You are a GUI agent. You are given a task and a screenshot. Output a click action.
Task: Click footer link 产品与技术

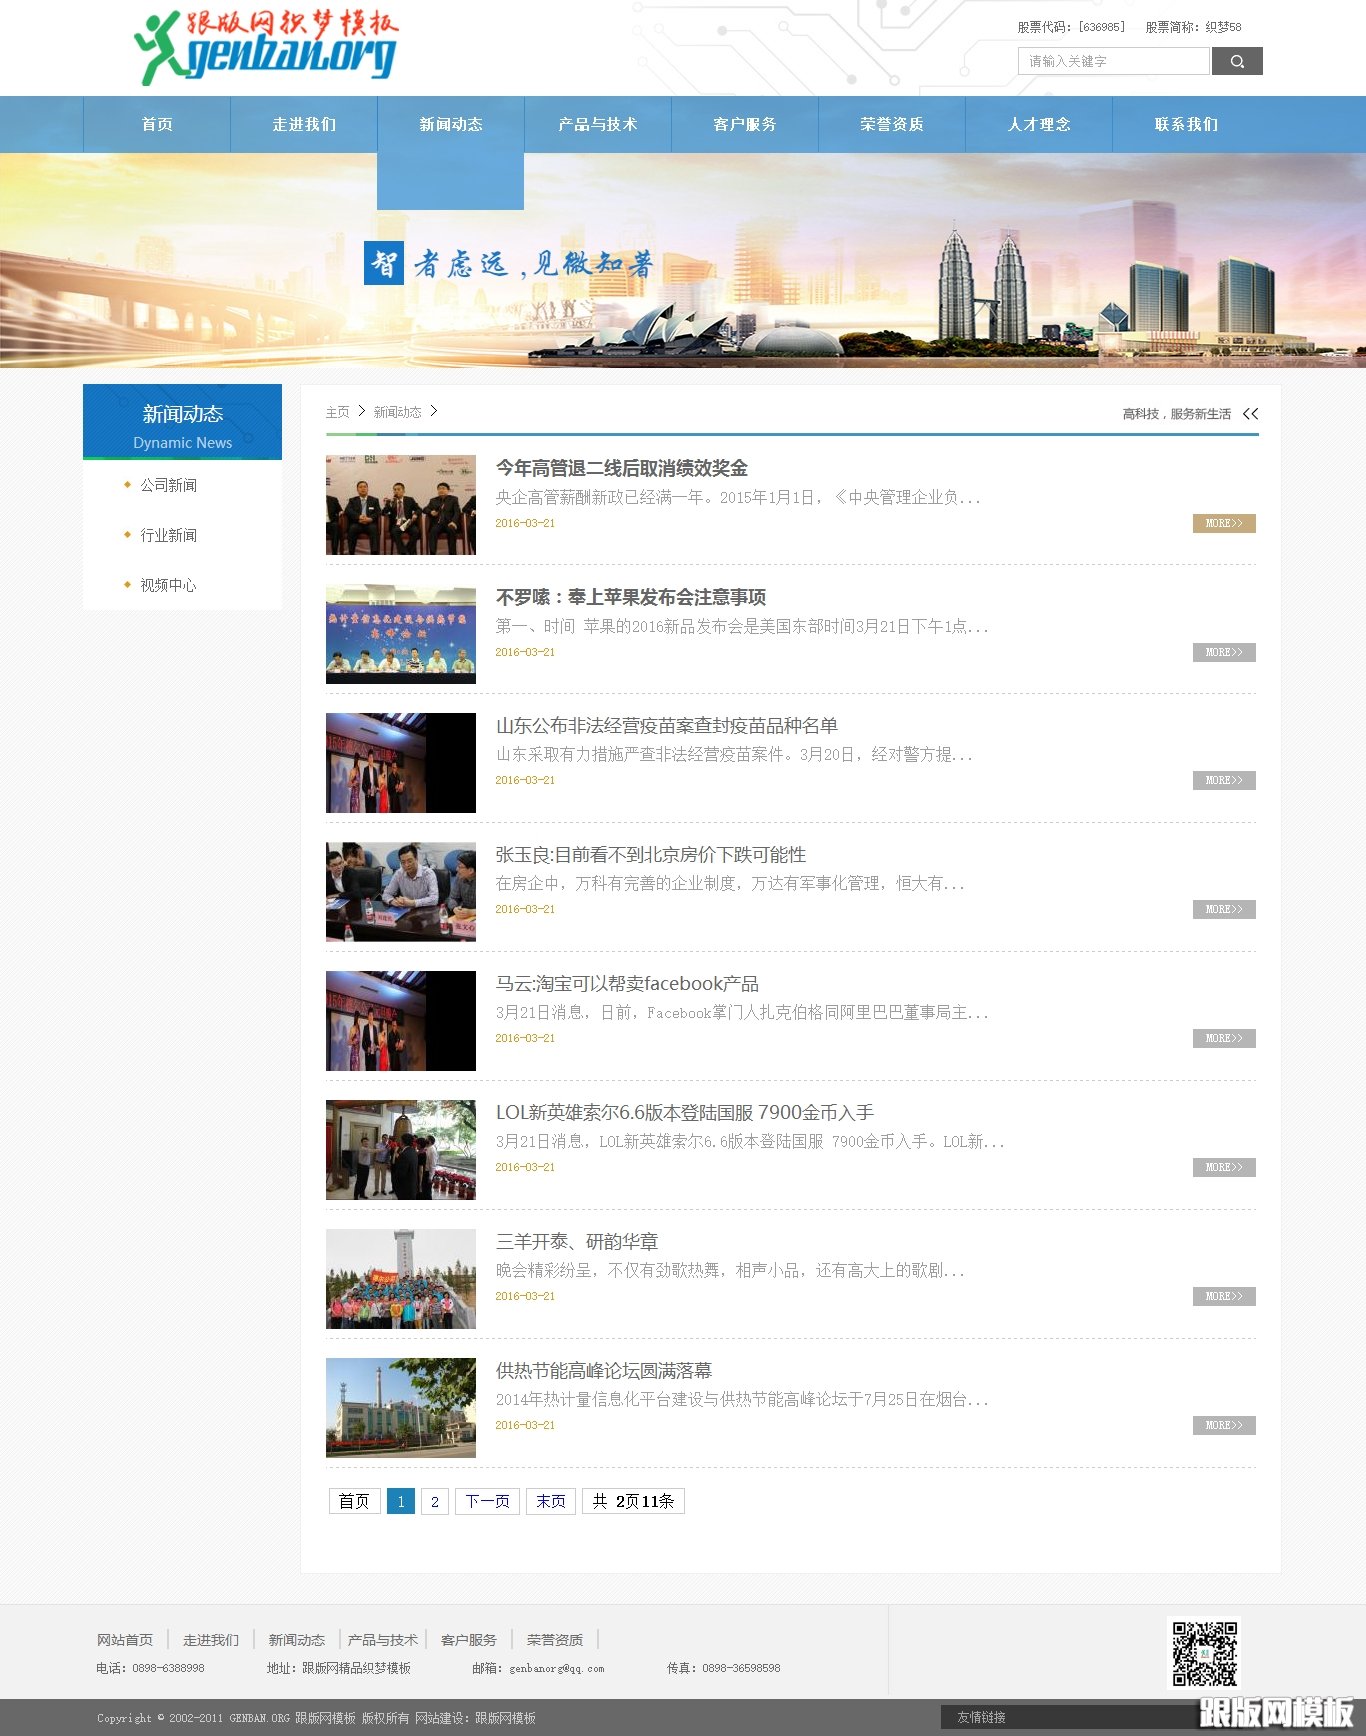tap(383, 1640)
